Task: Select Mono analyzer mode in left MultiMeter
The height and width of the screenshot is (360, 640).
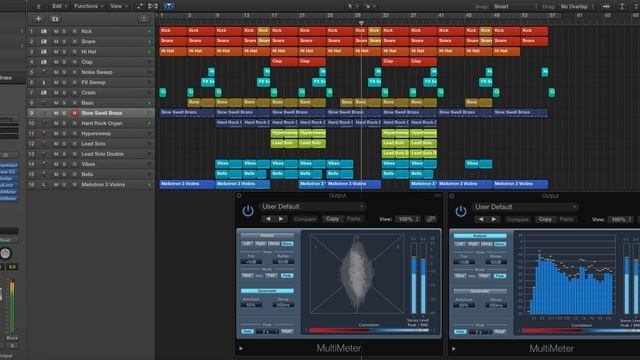Action: 287,244
